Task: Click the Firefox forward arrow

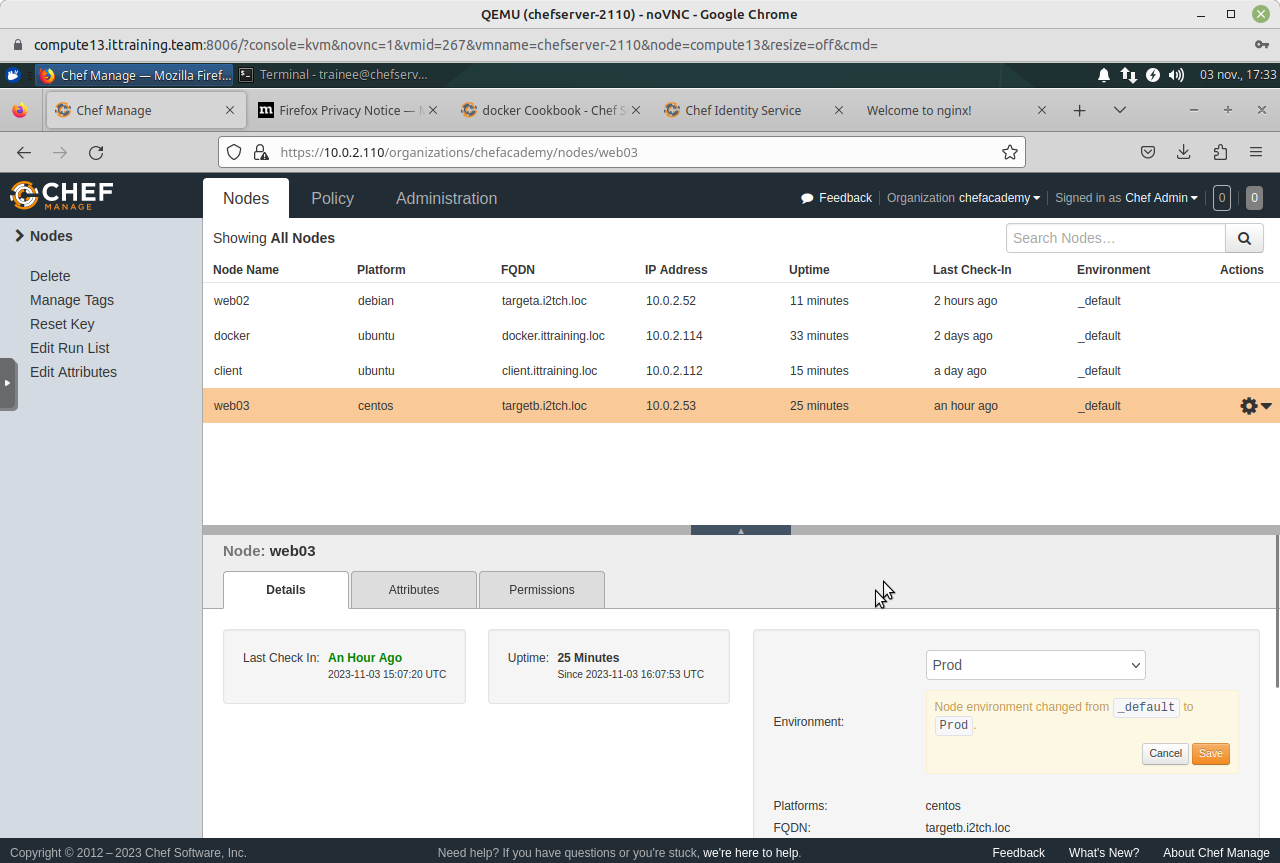Action: tap(60, 152)
